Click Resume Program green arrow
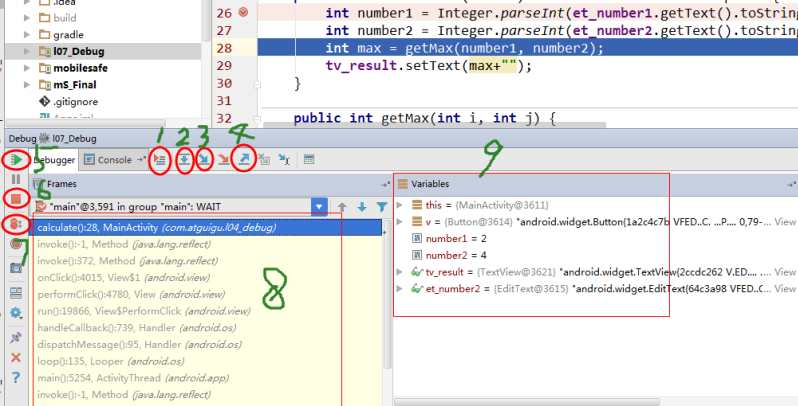 click(16, 160)
